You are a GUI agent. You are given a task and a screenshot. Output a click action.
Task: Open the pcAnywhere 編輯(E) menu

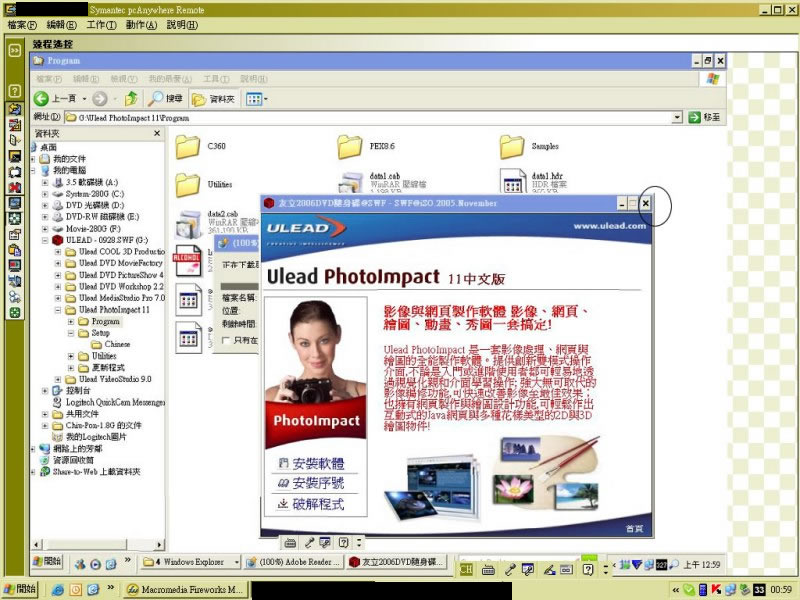[x=61, y=24]
